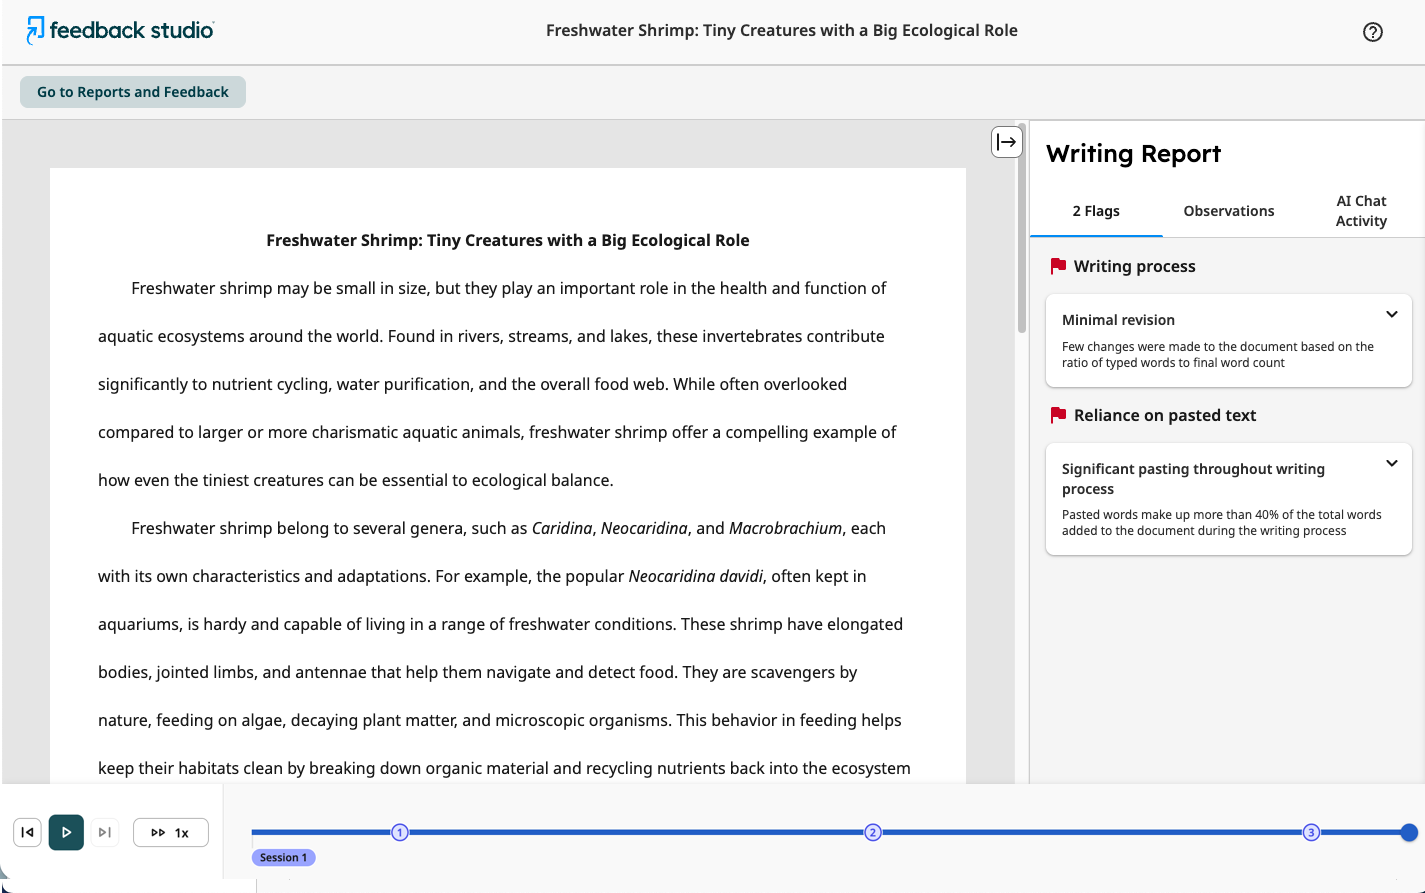Play the writing process replay

66,832
